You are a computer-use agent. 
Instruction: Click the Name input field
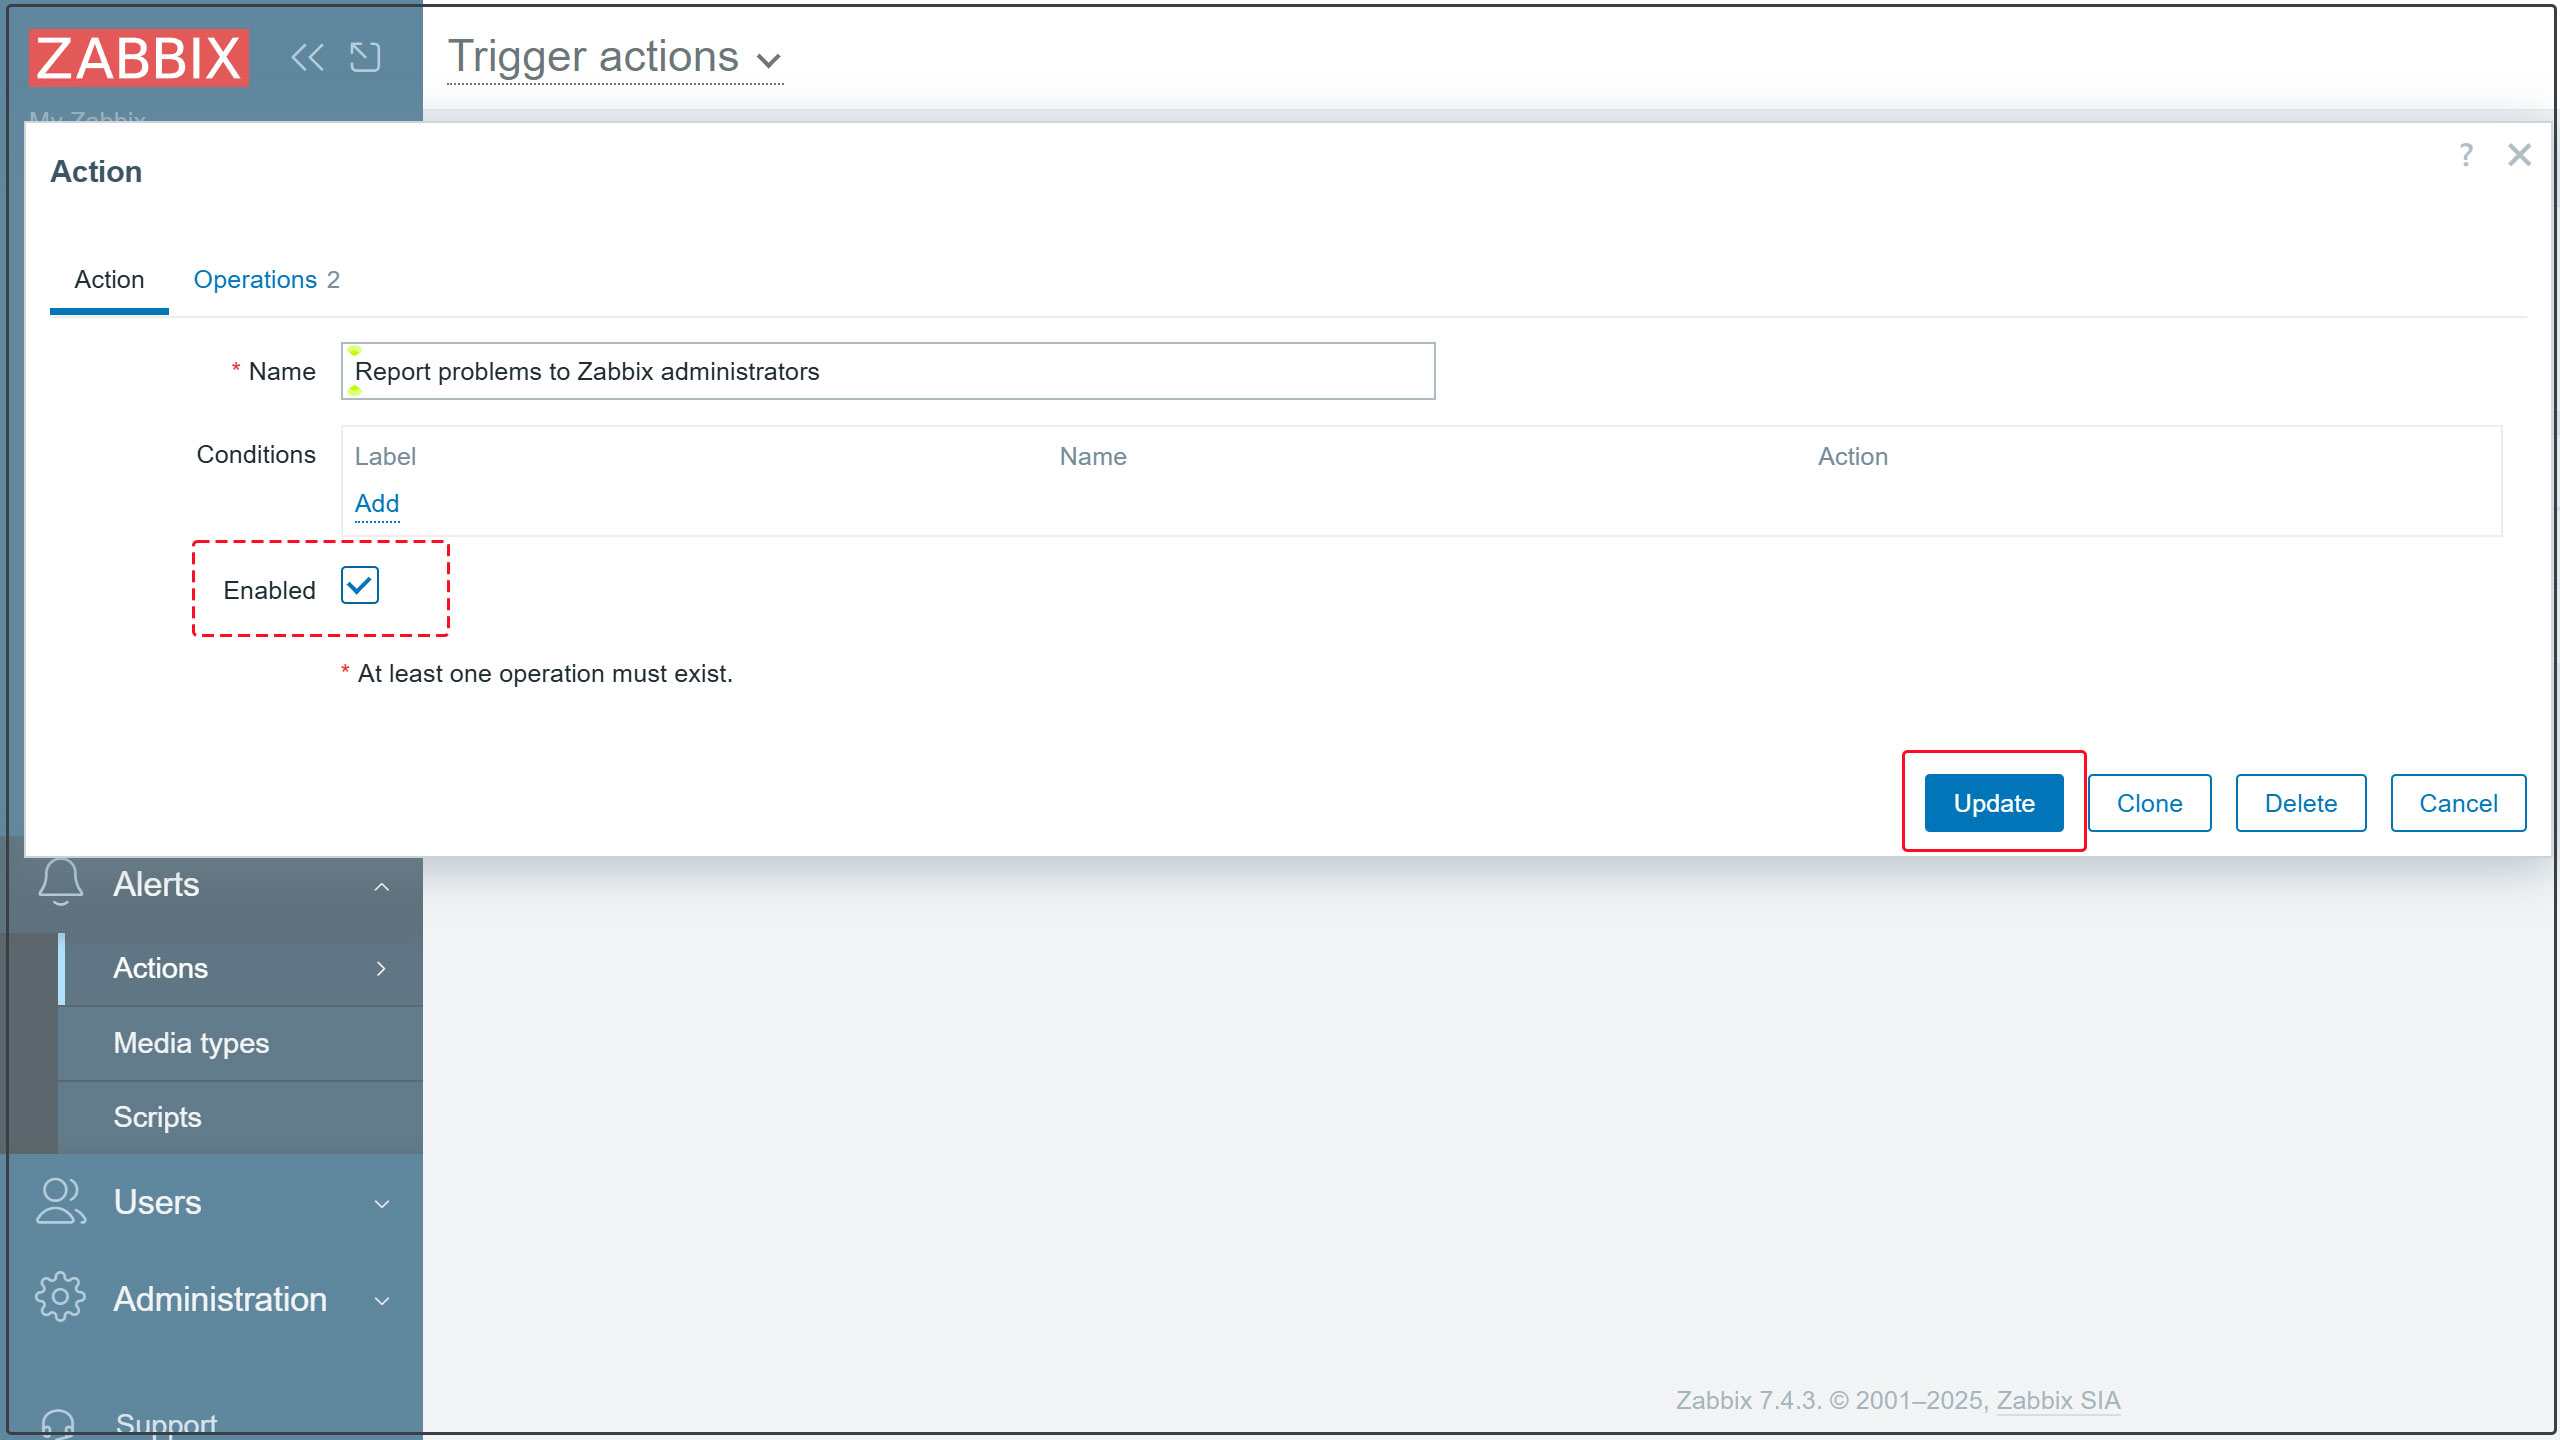point(887,372)
